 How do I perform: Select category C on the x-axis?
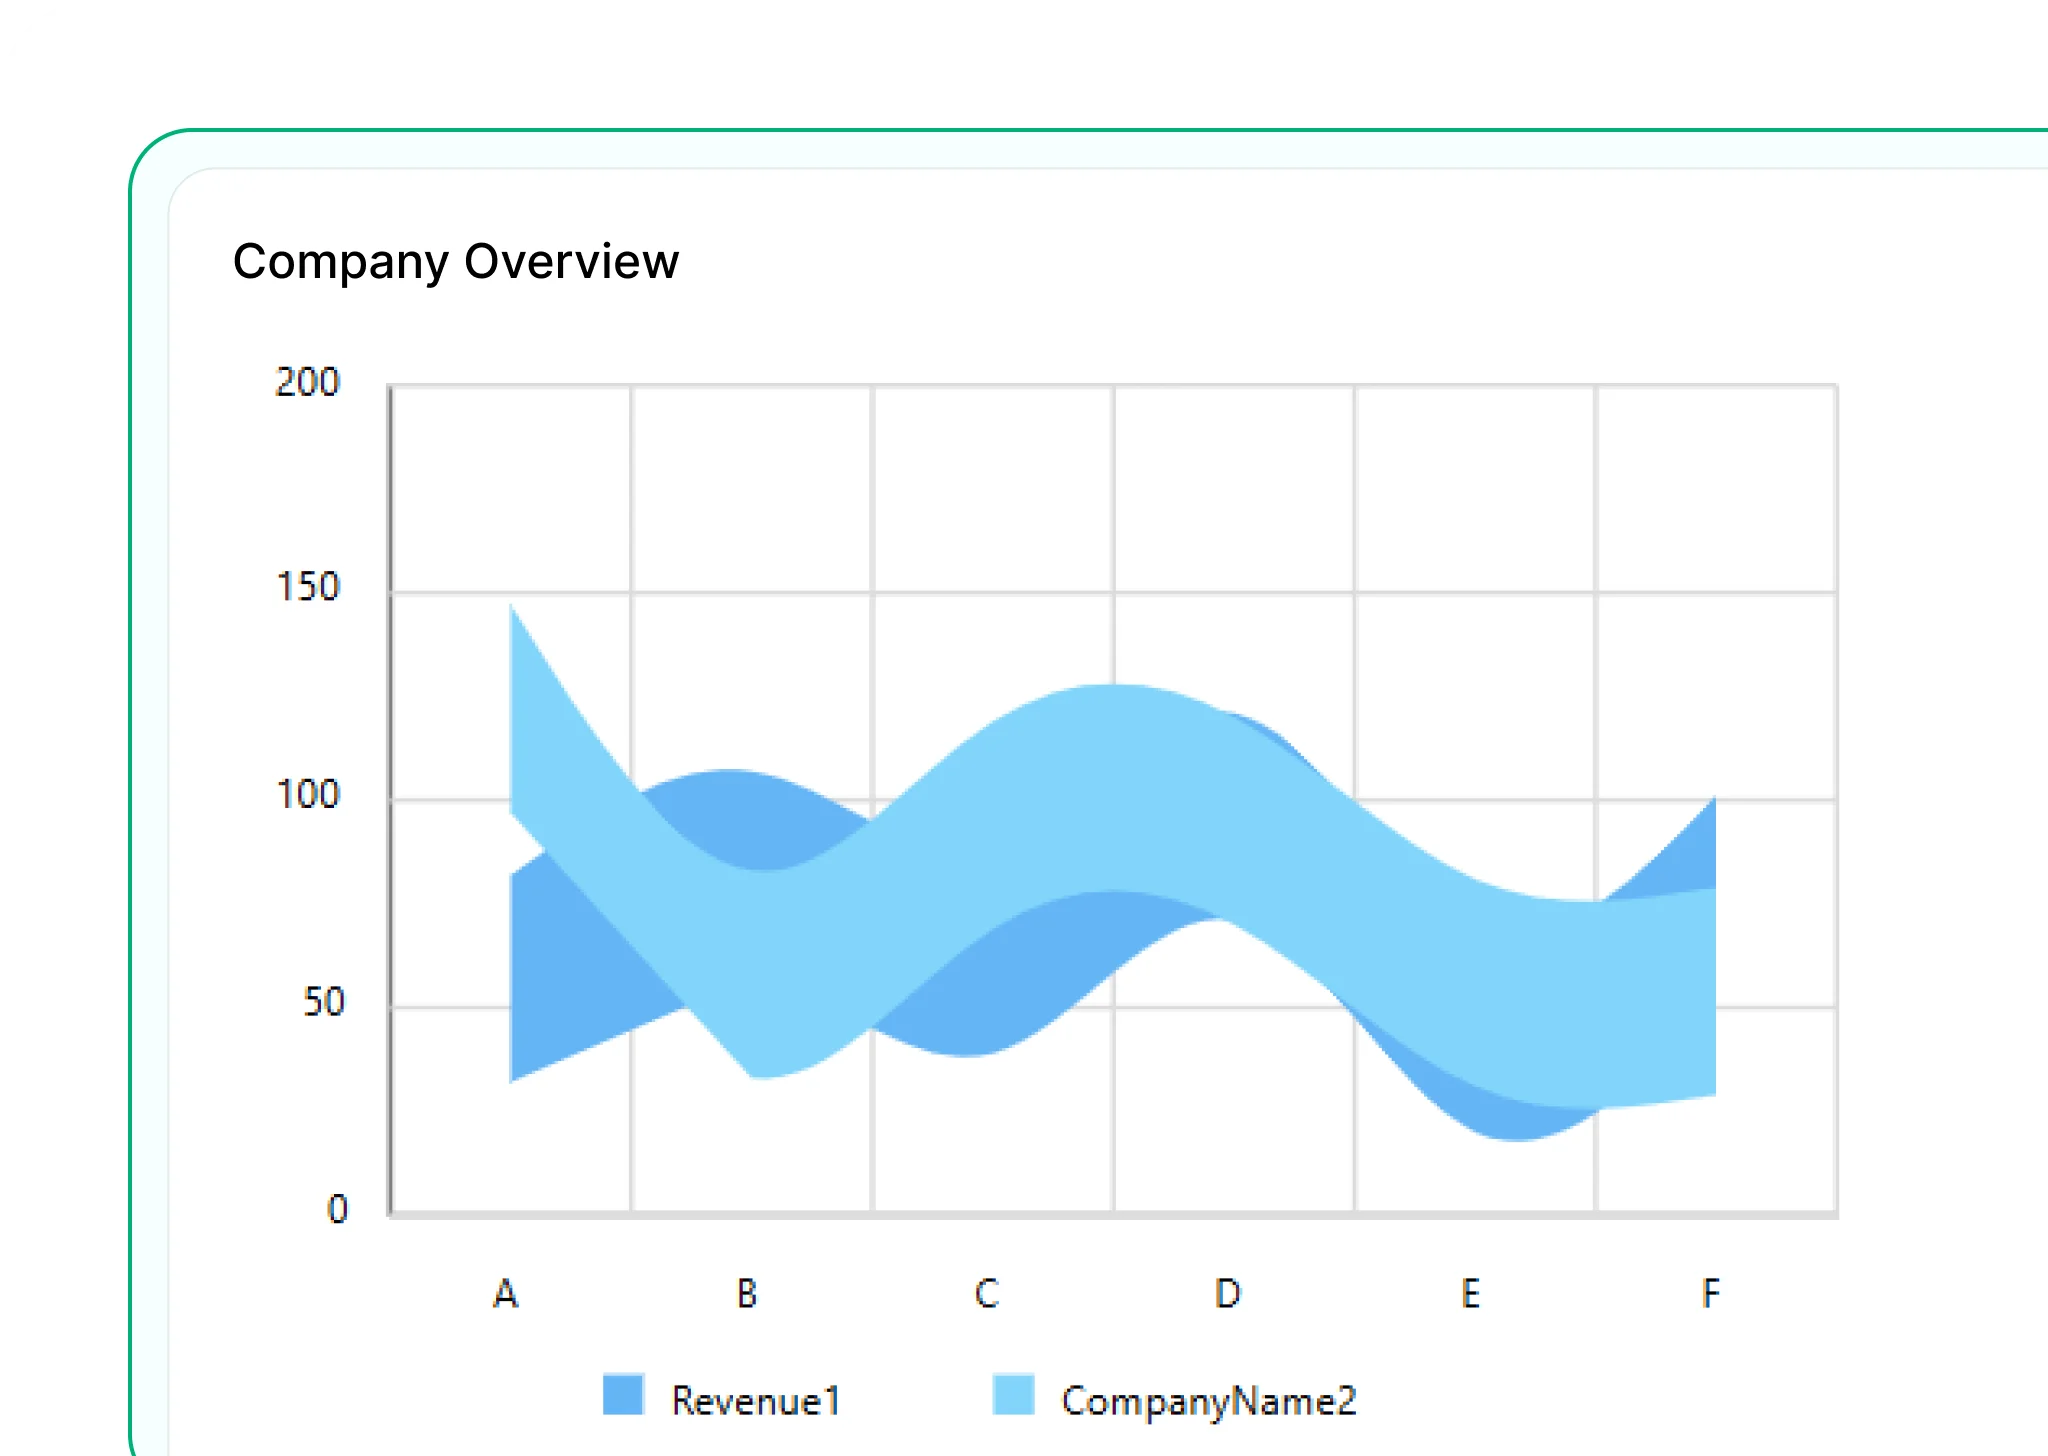(x=987, y=1294)
